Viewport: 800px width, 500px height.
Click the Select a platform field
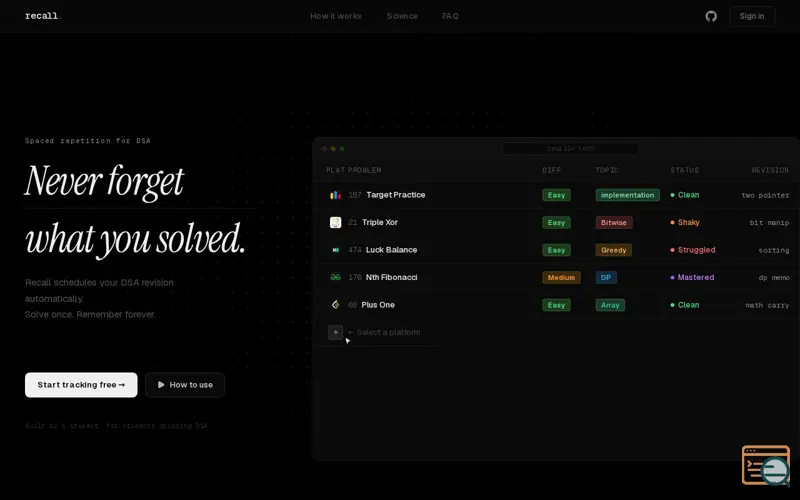click(384, 332)
